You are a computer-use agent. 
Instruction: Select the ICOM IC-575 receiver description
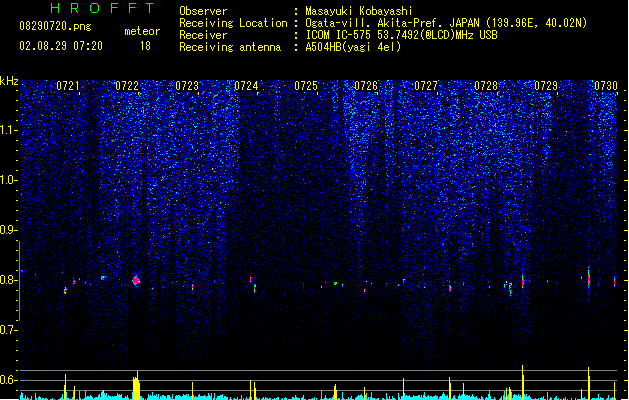[401, 35]
